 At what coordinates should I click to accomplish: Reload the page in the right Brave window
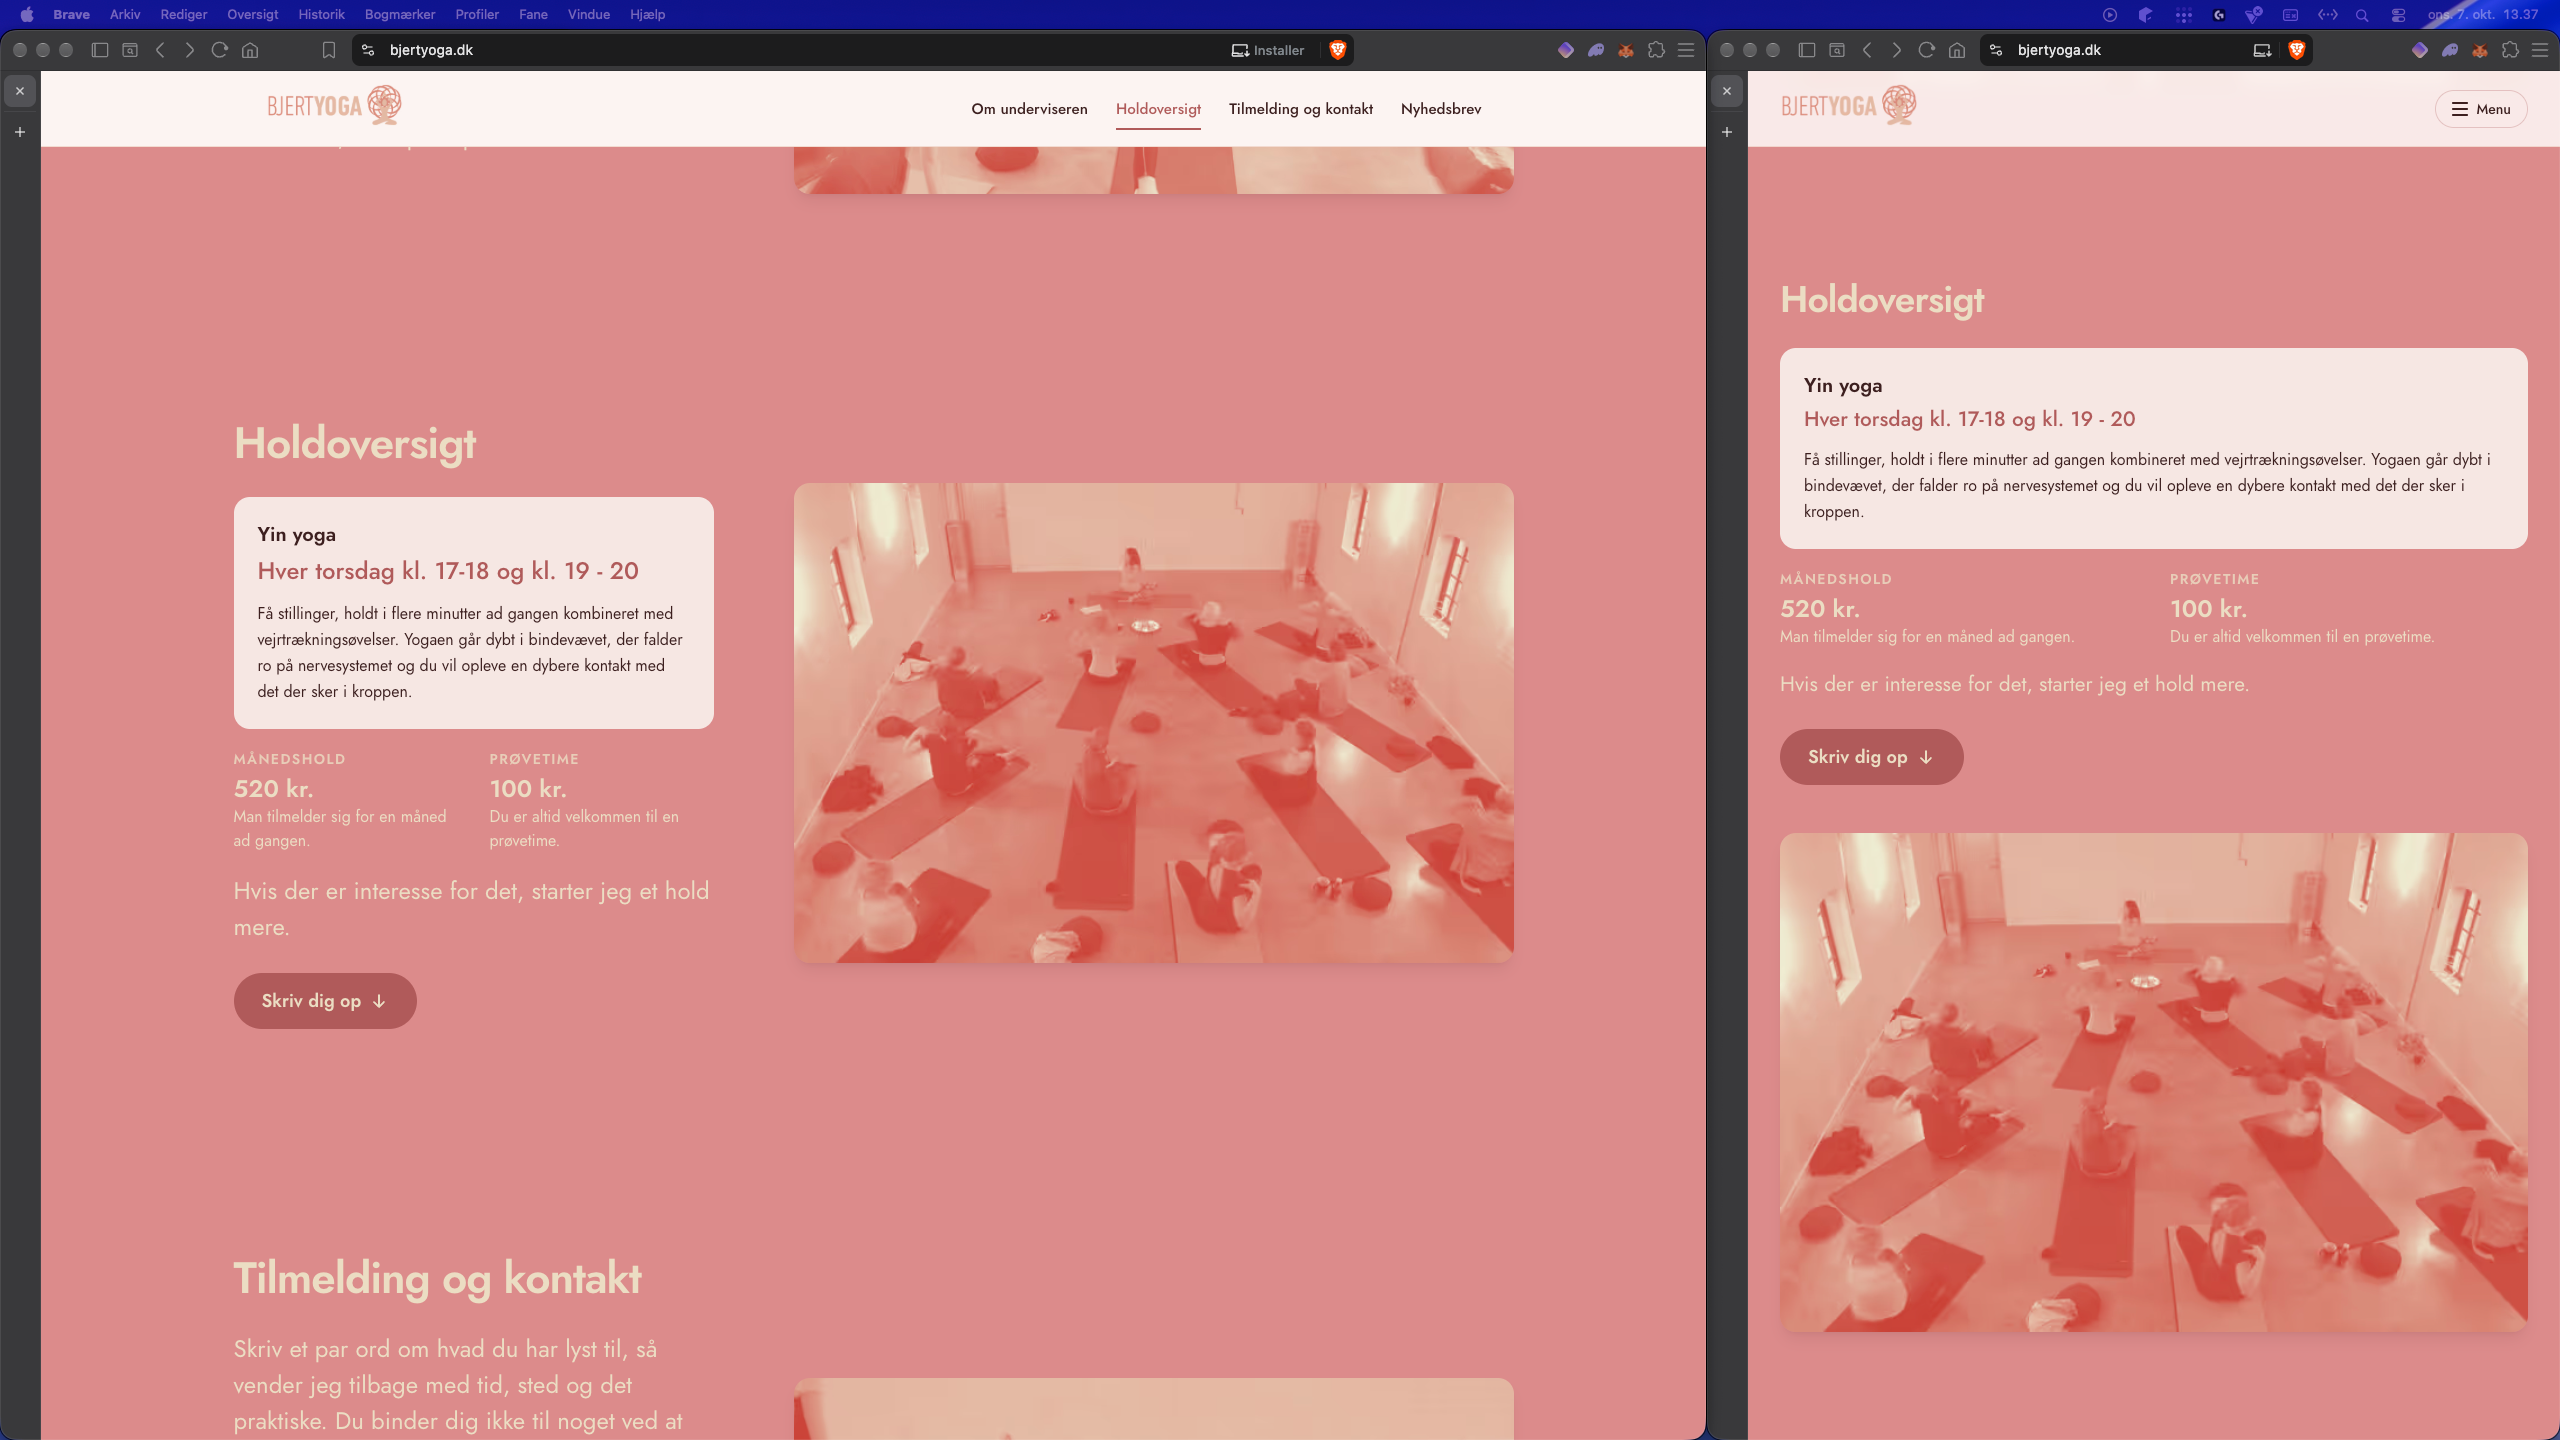click(1927, 50)
